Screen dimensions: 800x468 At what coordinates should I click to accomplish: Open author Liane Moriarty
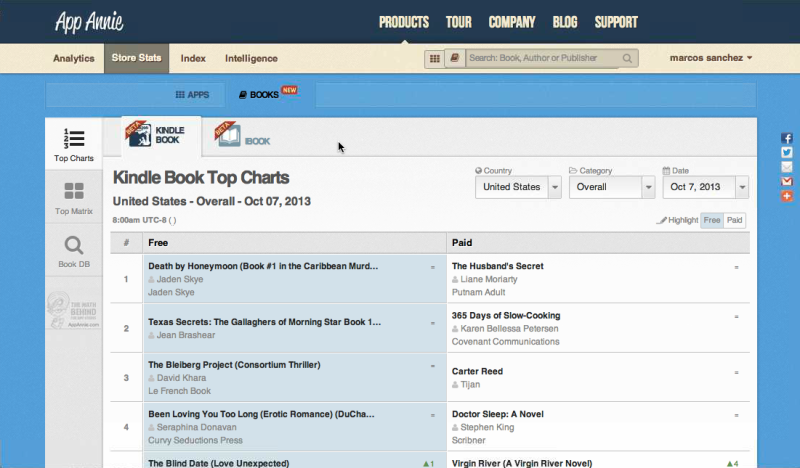489,279
